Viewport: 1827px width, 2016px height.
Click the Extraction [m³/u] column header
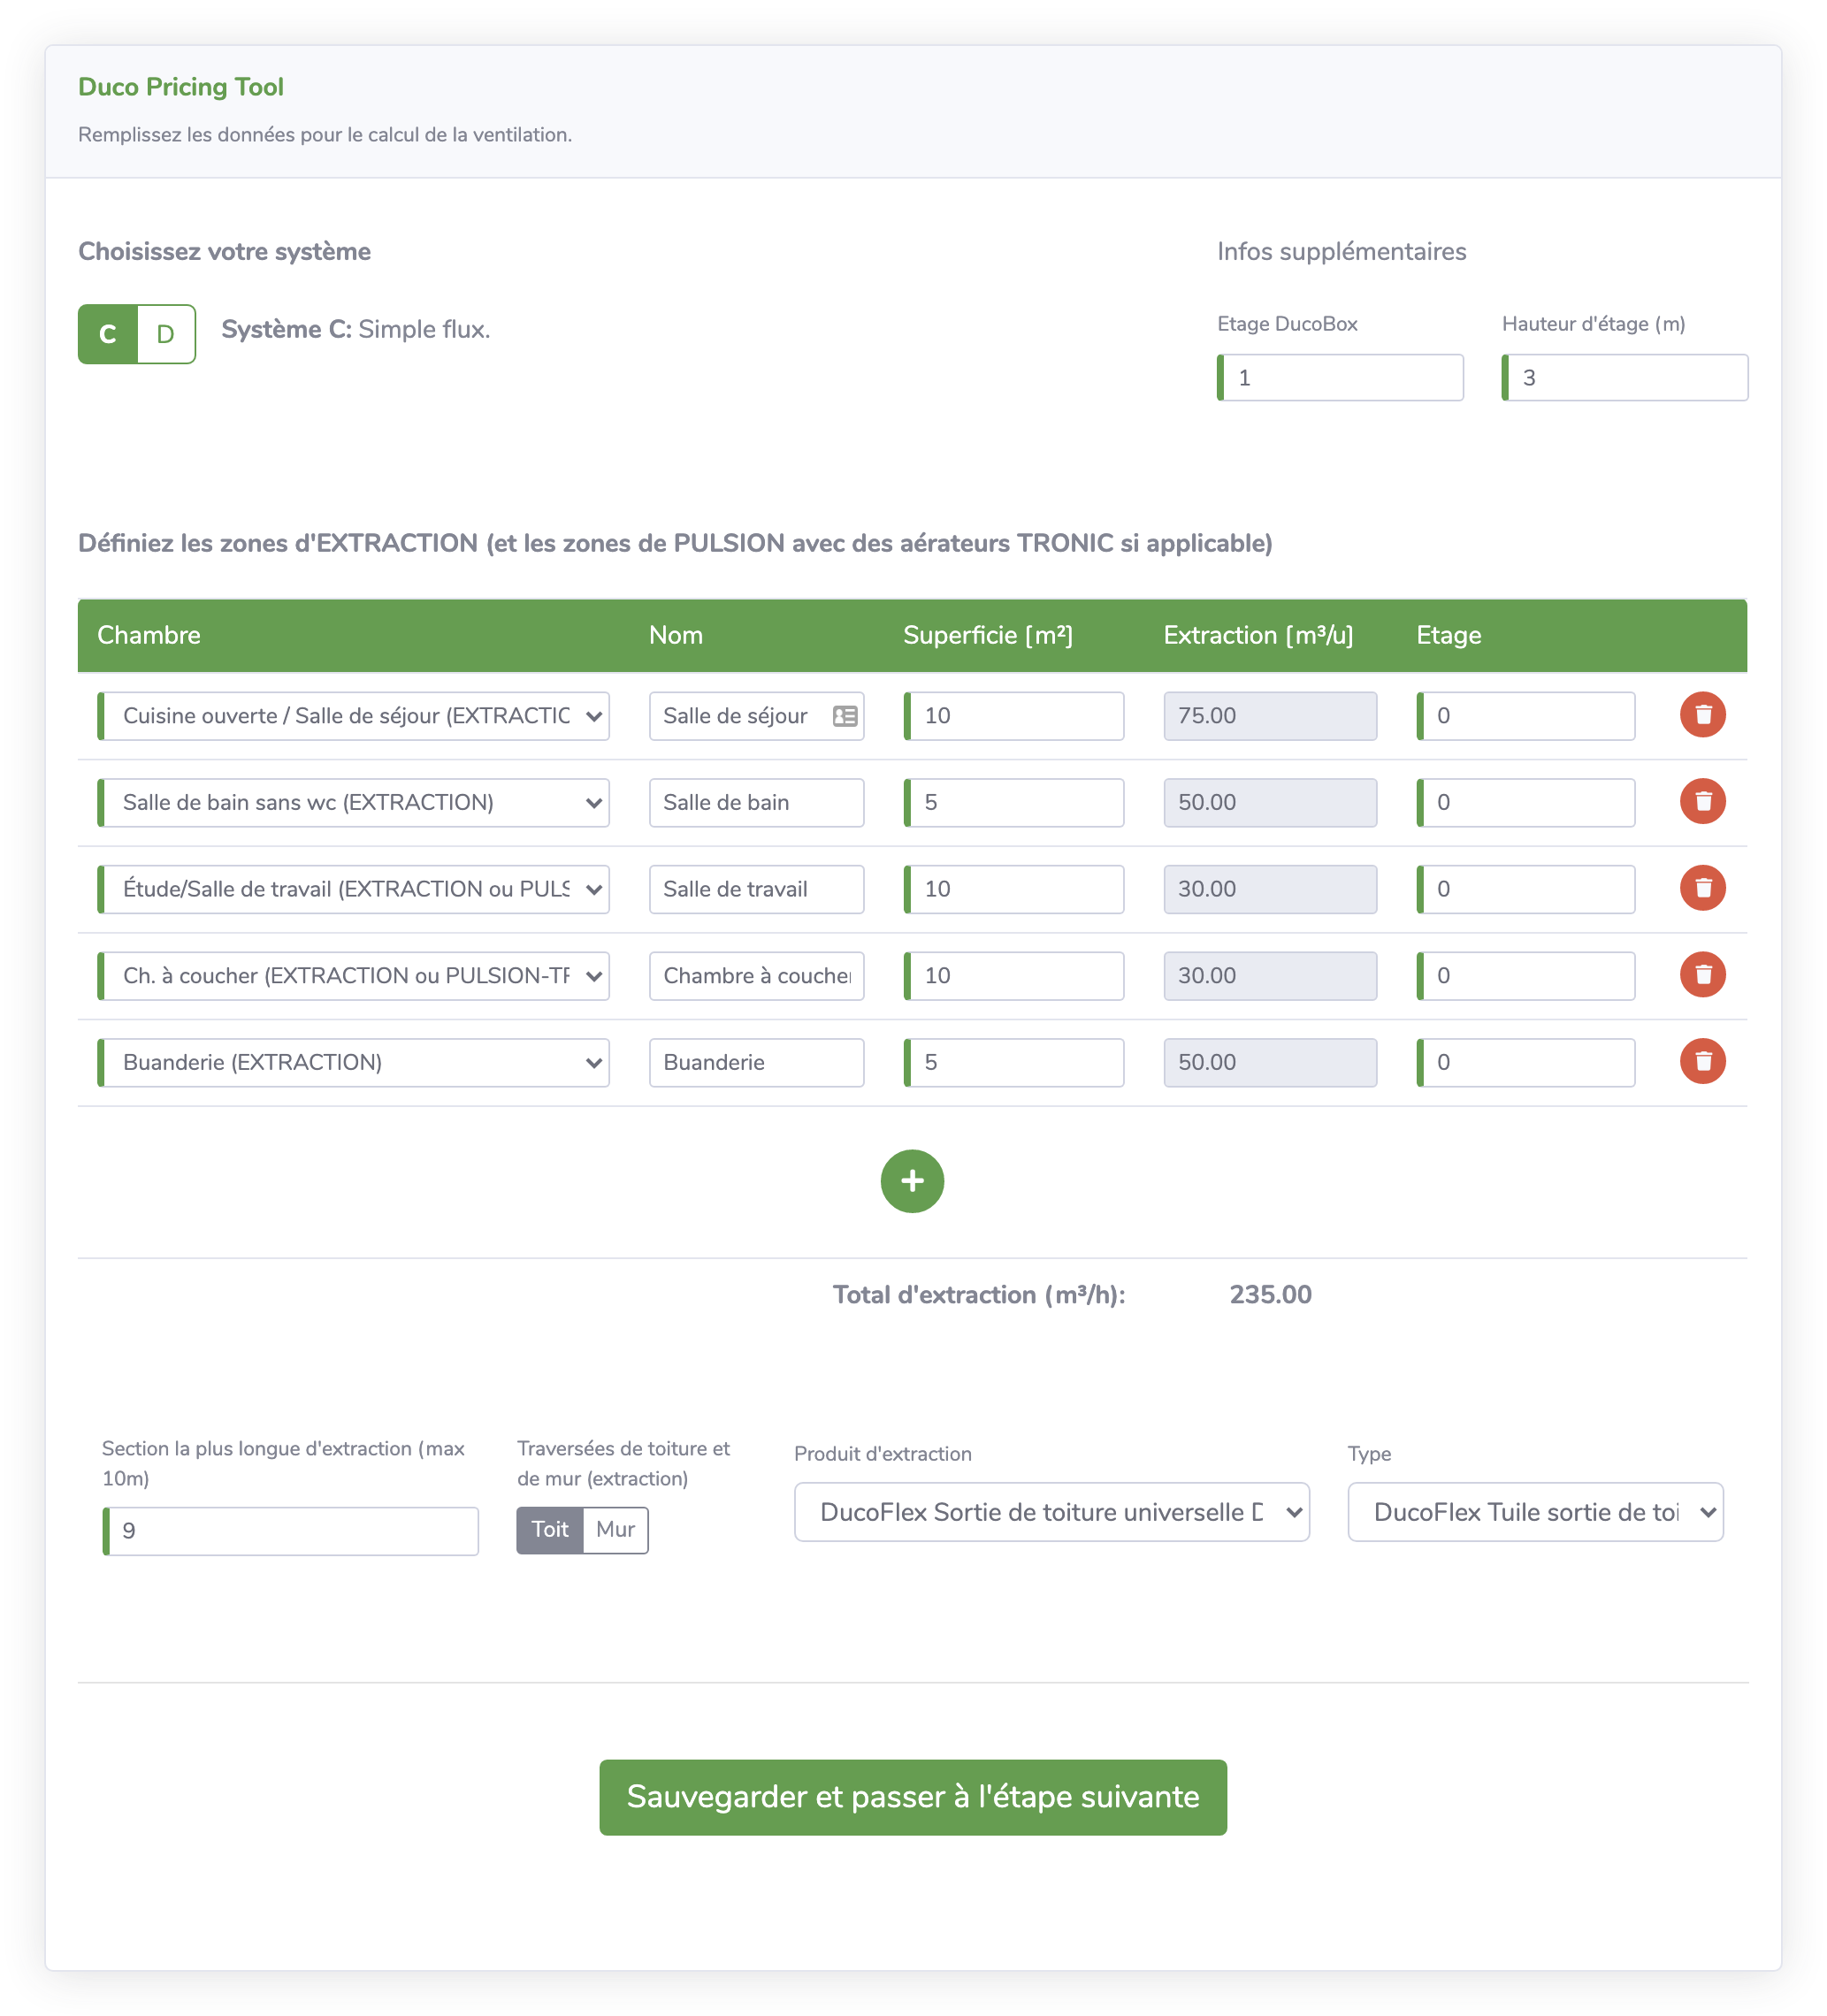point(1258,636)
